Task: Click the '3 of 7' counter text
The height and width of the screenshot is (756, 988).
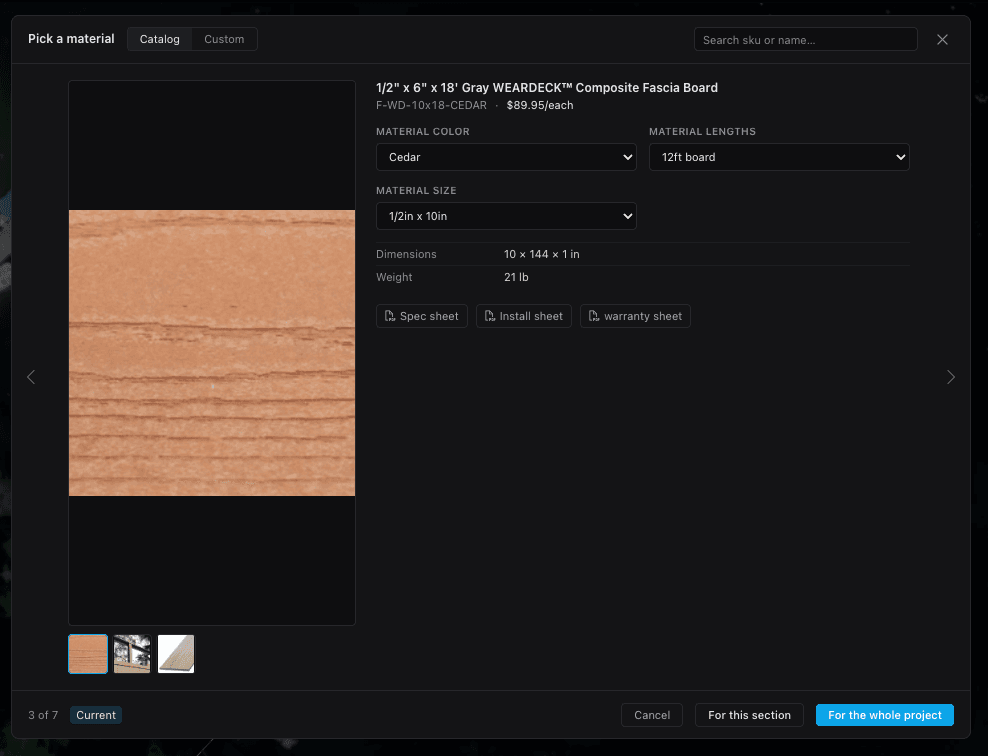Action: [x=43, y=715]
